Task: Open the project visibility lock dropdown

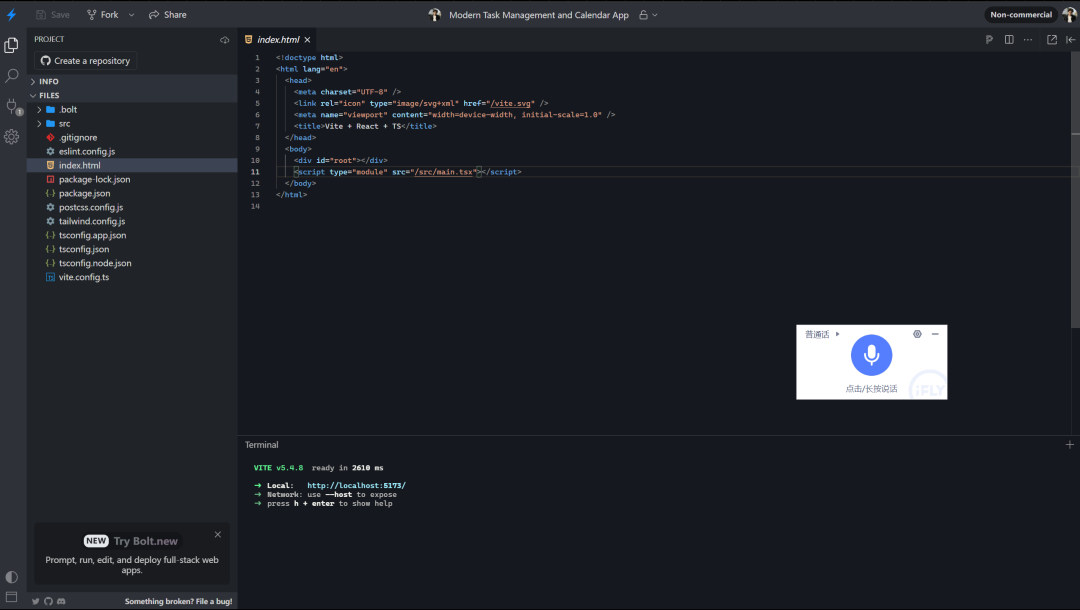Action: (648, 14)
